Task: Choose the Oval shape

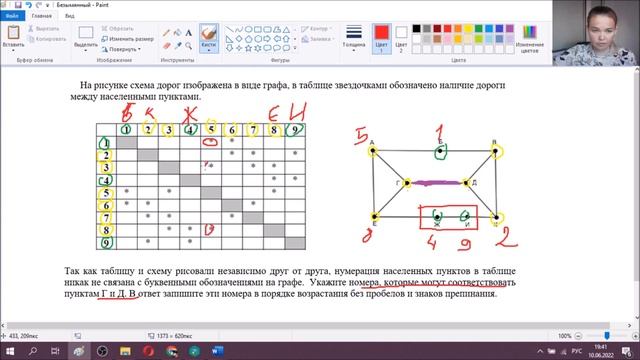Action: coord(248,29)
